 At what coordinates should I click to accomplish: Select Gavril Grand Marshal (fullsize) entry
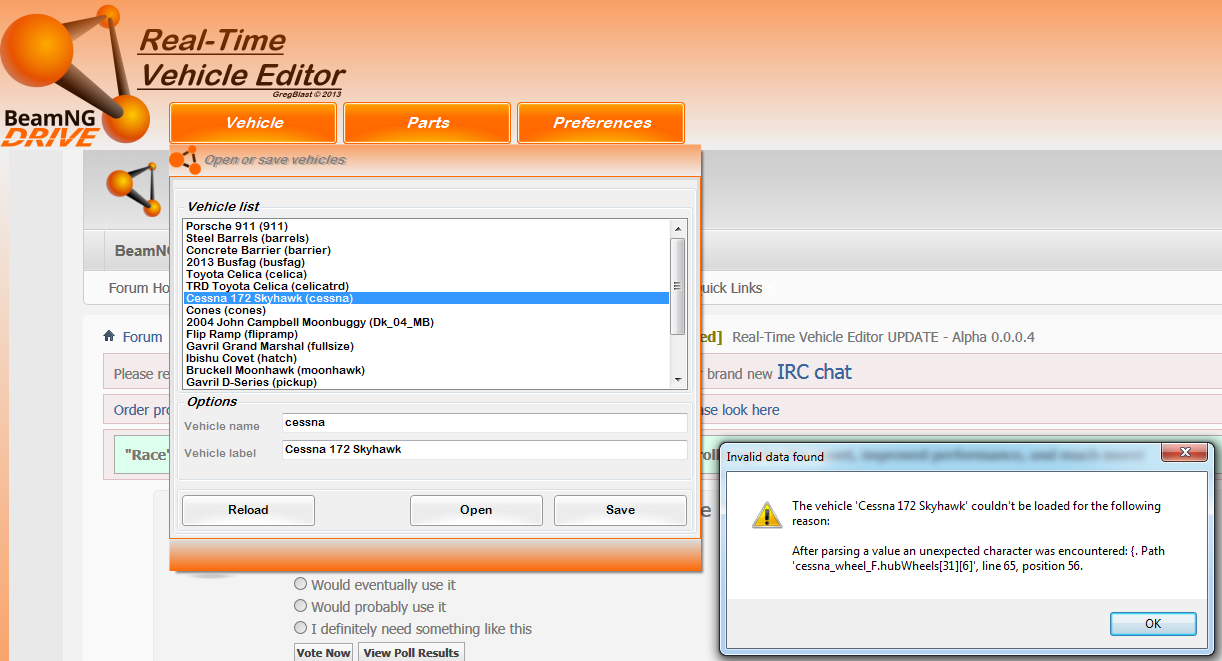pos(427,346)
